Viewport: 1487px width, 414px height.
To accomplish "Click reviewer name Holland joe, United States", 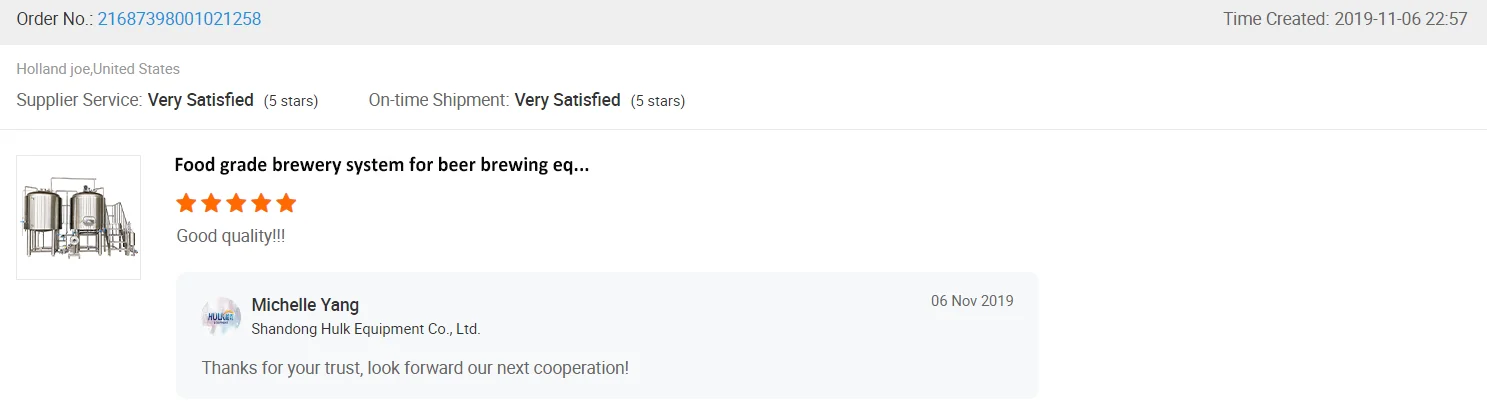I will (x=98, y=69).
